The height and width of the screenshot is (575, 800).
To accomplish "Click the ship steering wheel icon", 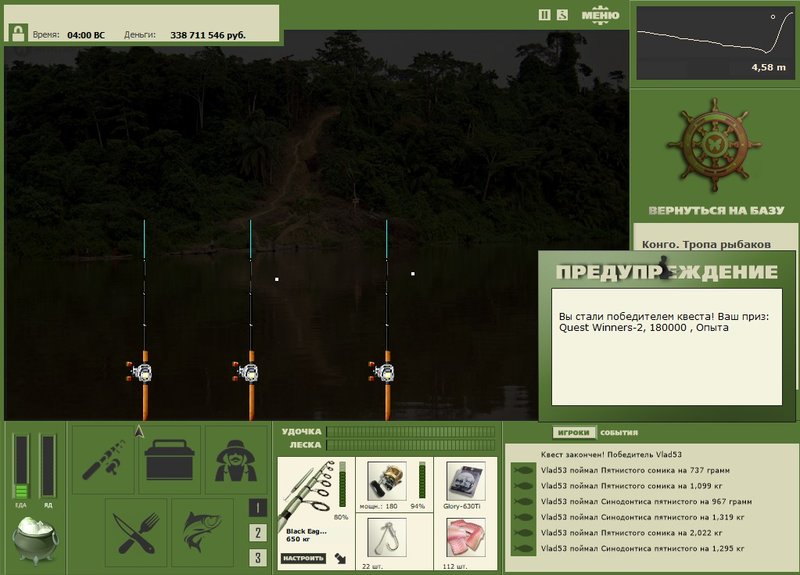I will tap(714, 146).
